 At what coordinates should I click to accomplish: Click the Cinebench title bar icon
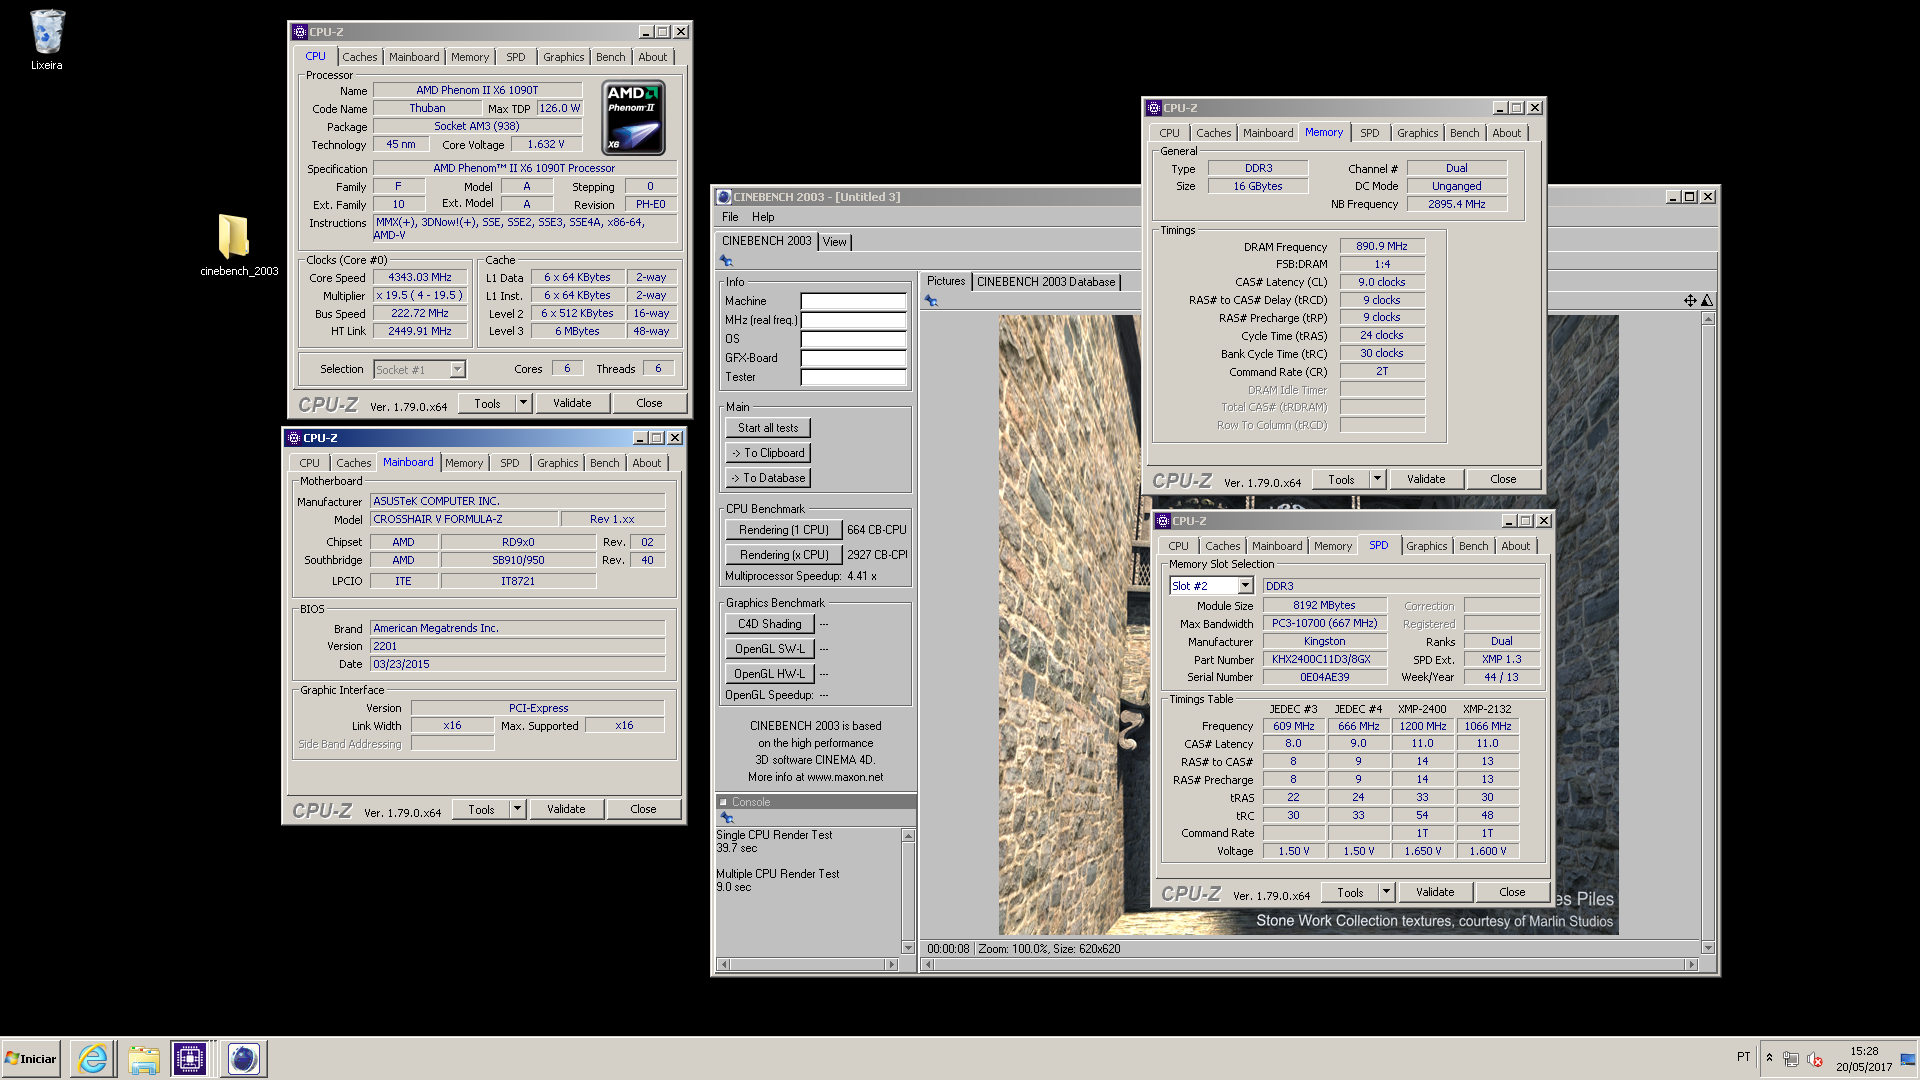pyautogui.click(x=724, y=197)
